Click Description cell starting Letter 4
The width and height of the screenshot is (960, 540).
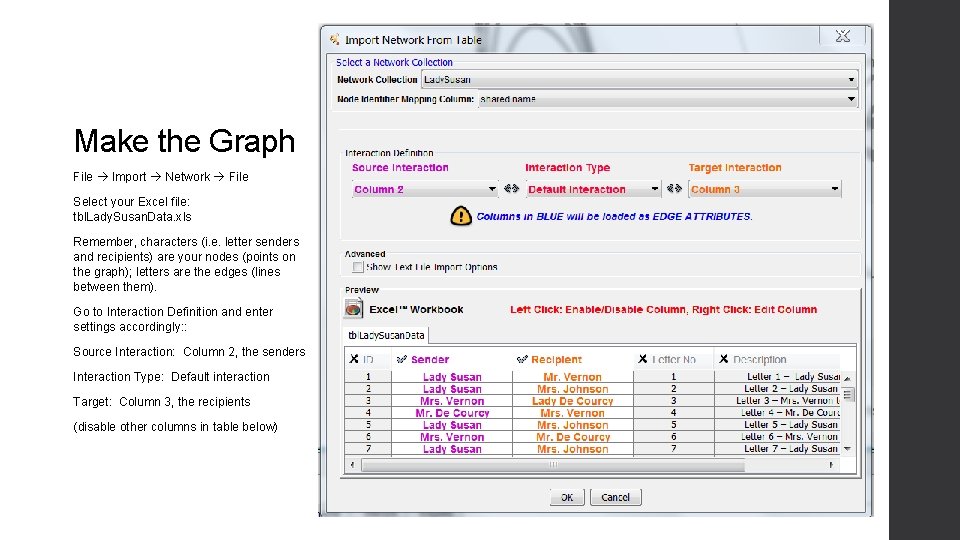778,413
